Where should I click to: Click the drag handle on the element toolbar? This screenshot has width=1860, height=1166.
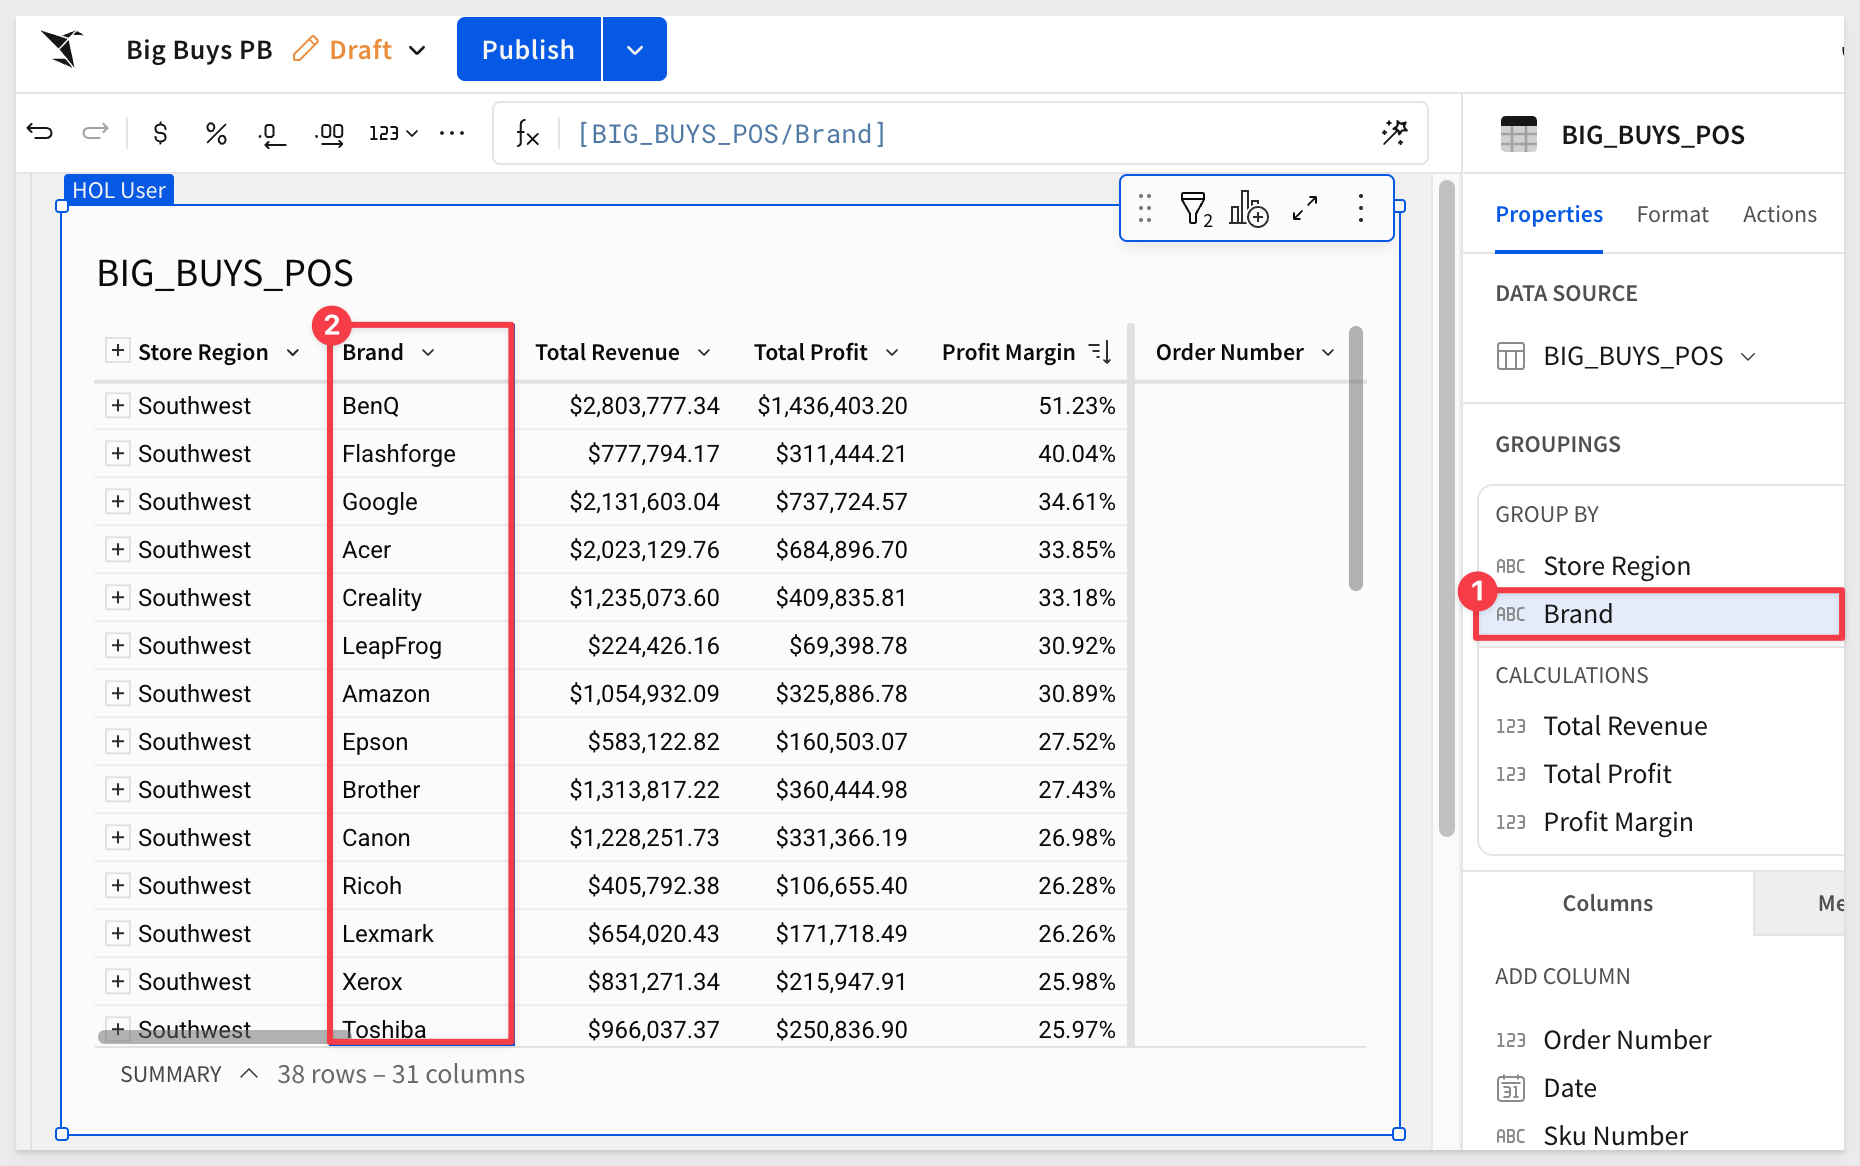coord(1145,208)
